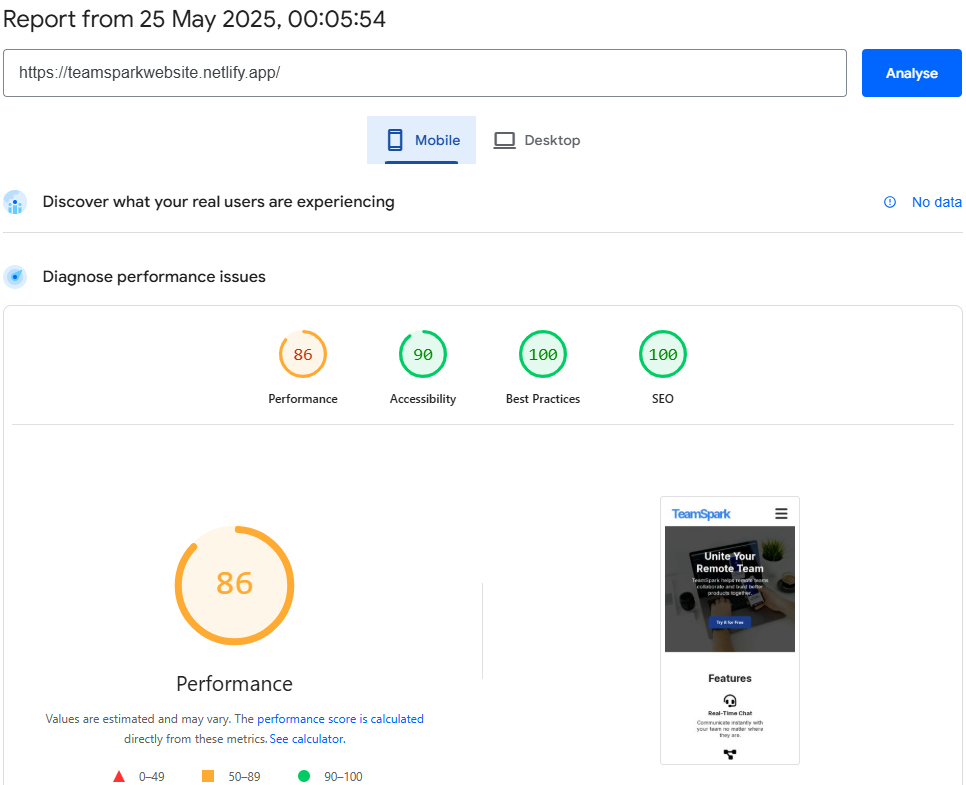Open the No data link
Image resolution: width=966 pixels, height=785 pixels.
click(936, 202)
